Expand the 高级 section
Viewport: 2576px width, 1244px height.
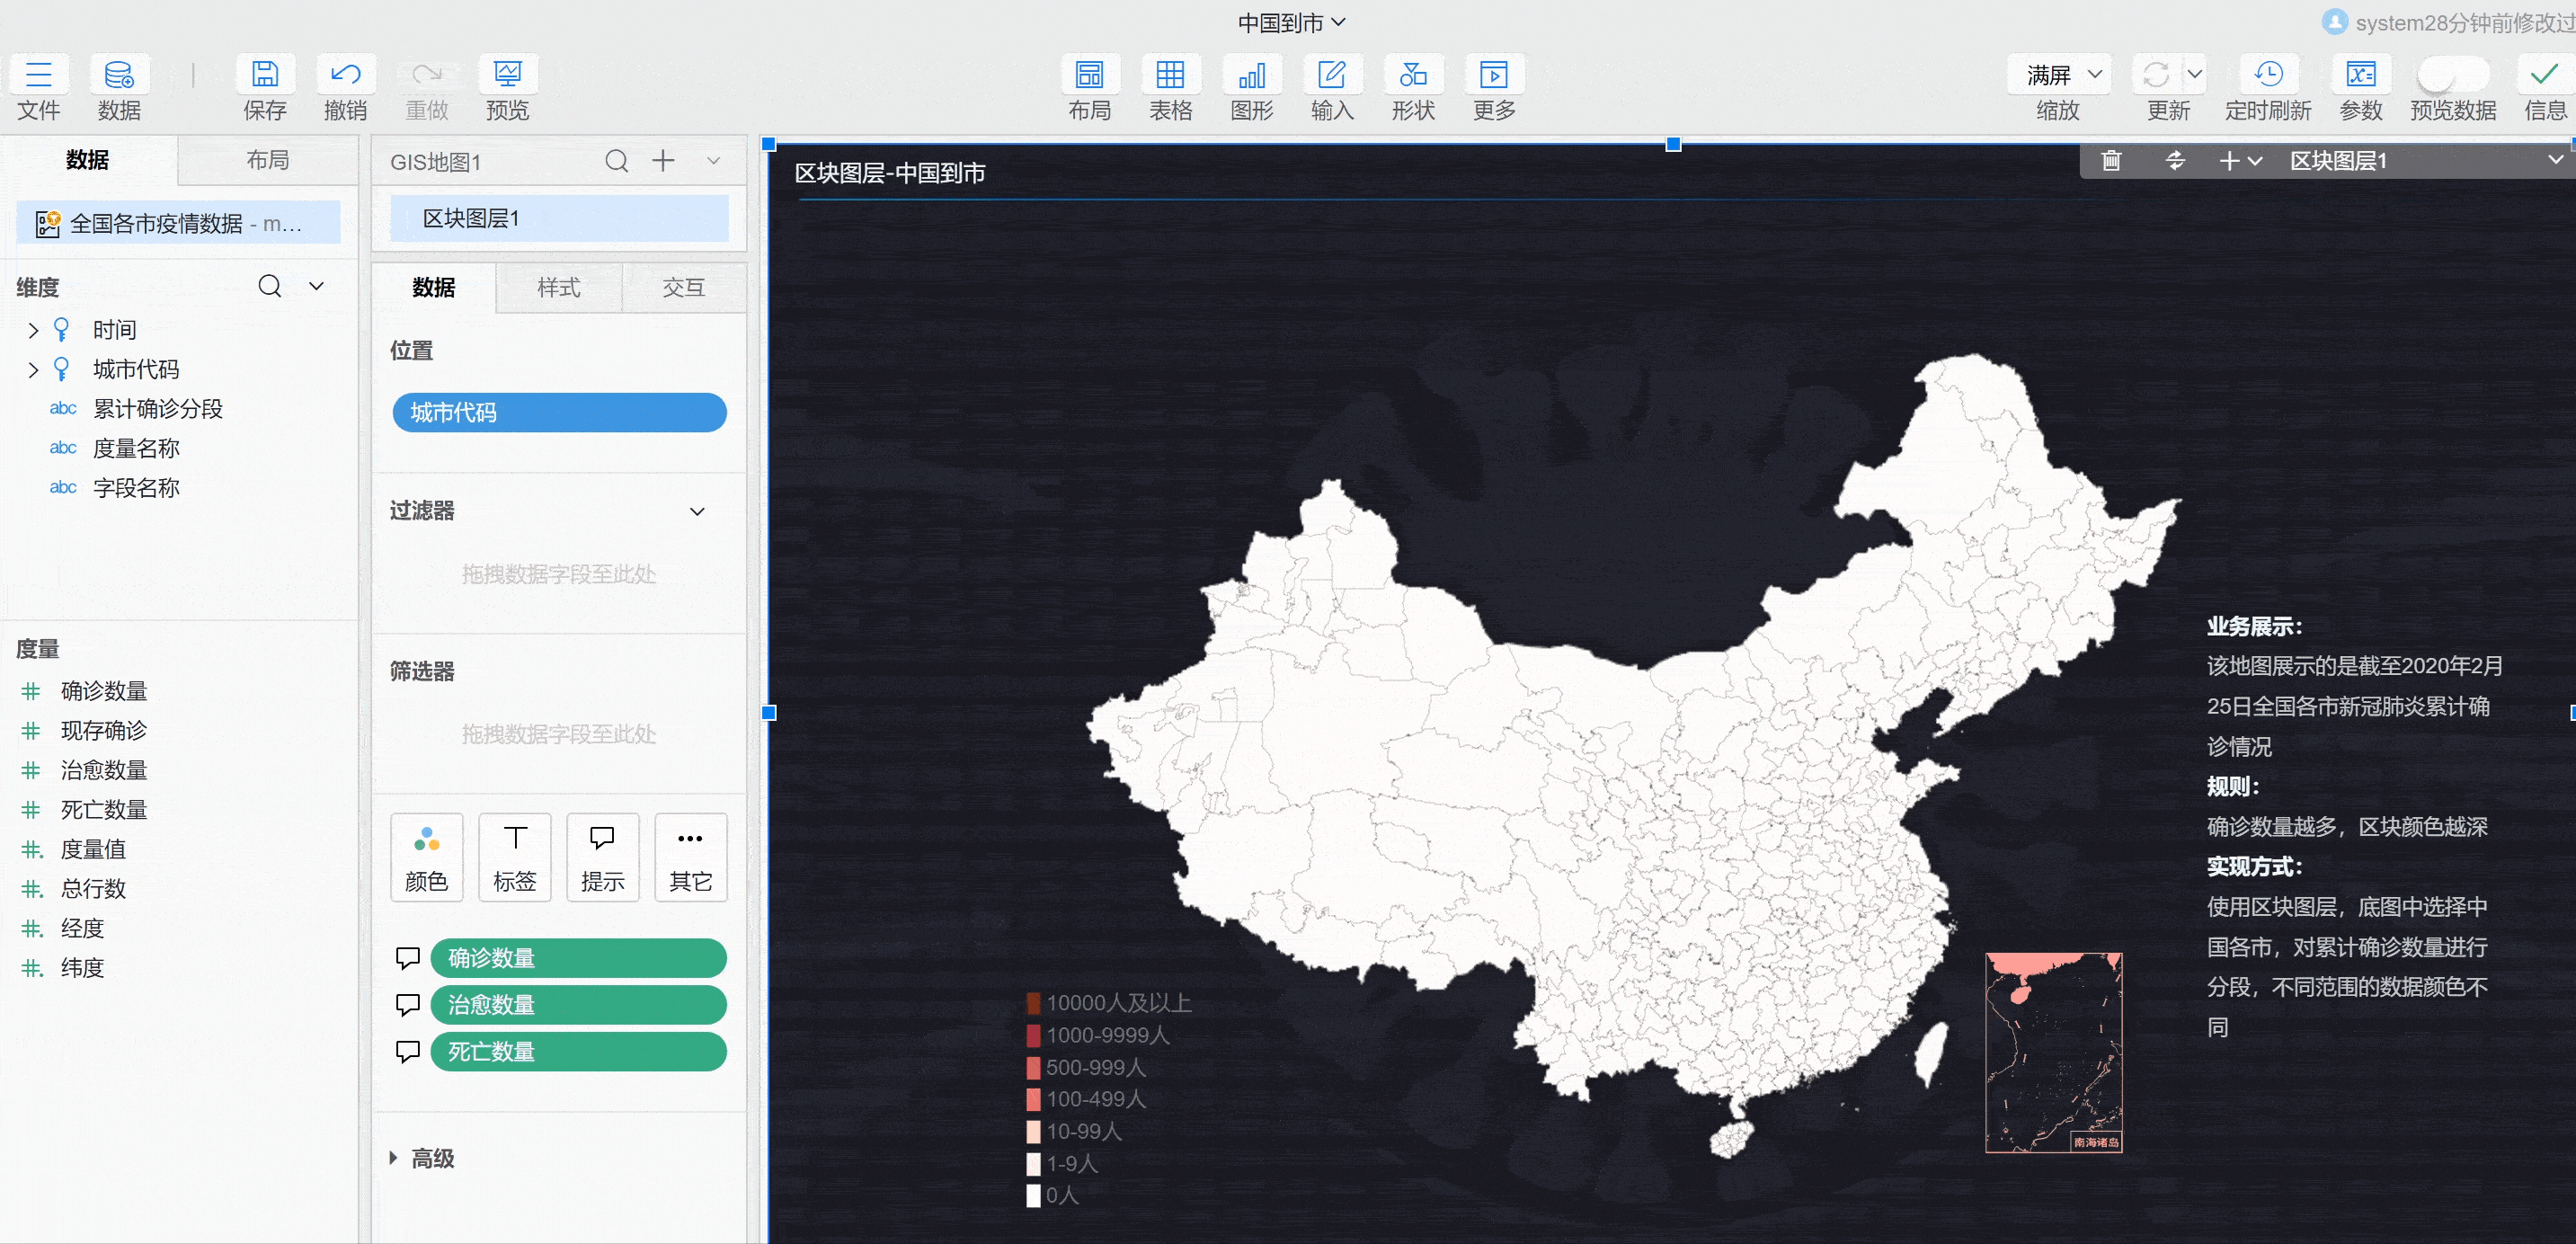423,1158
